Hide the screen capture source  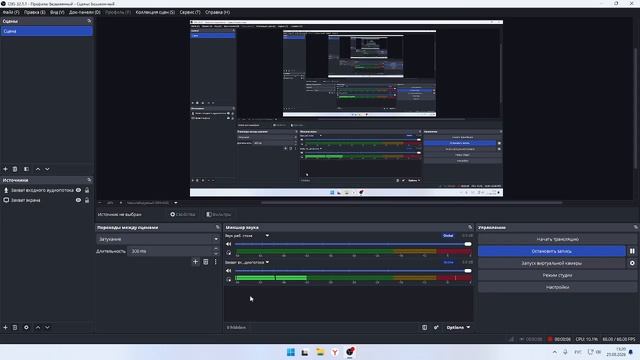[x=78, y=200]
